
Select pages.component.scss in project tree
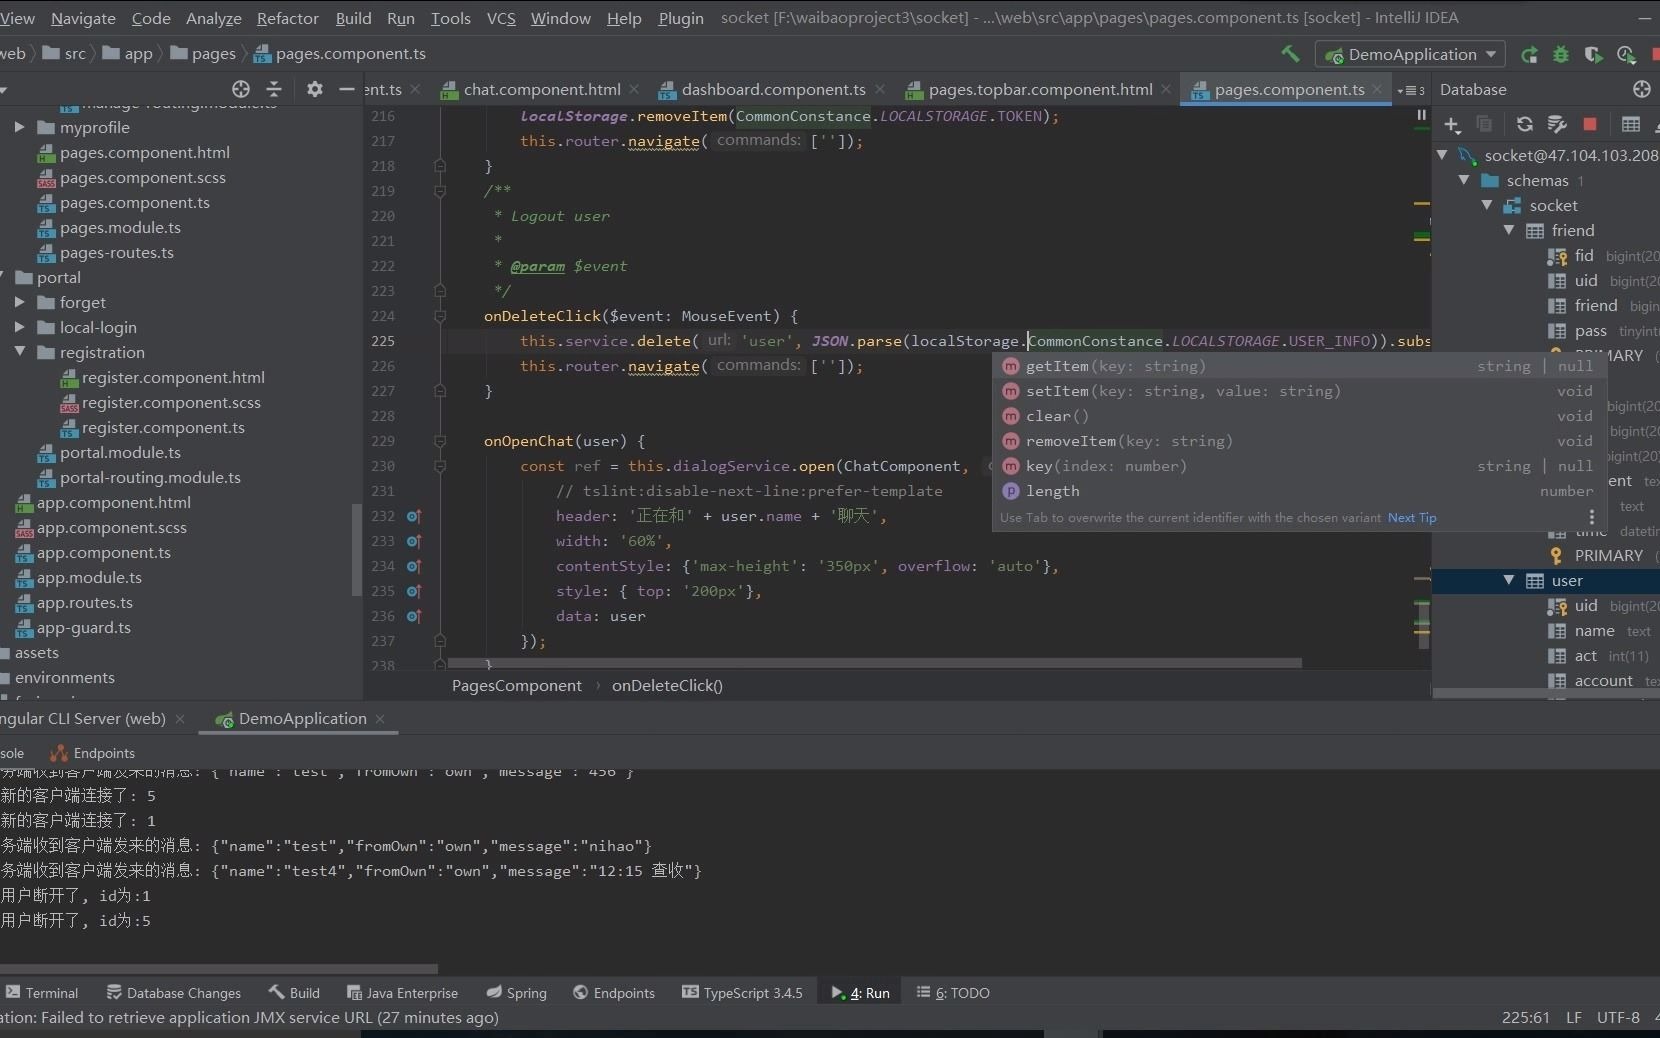142,177
